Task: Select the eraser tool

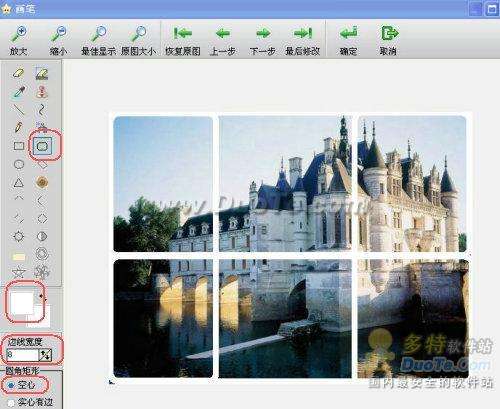Action: point(18,73)
